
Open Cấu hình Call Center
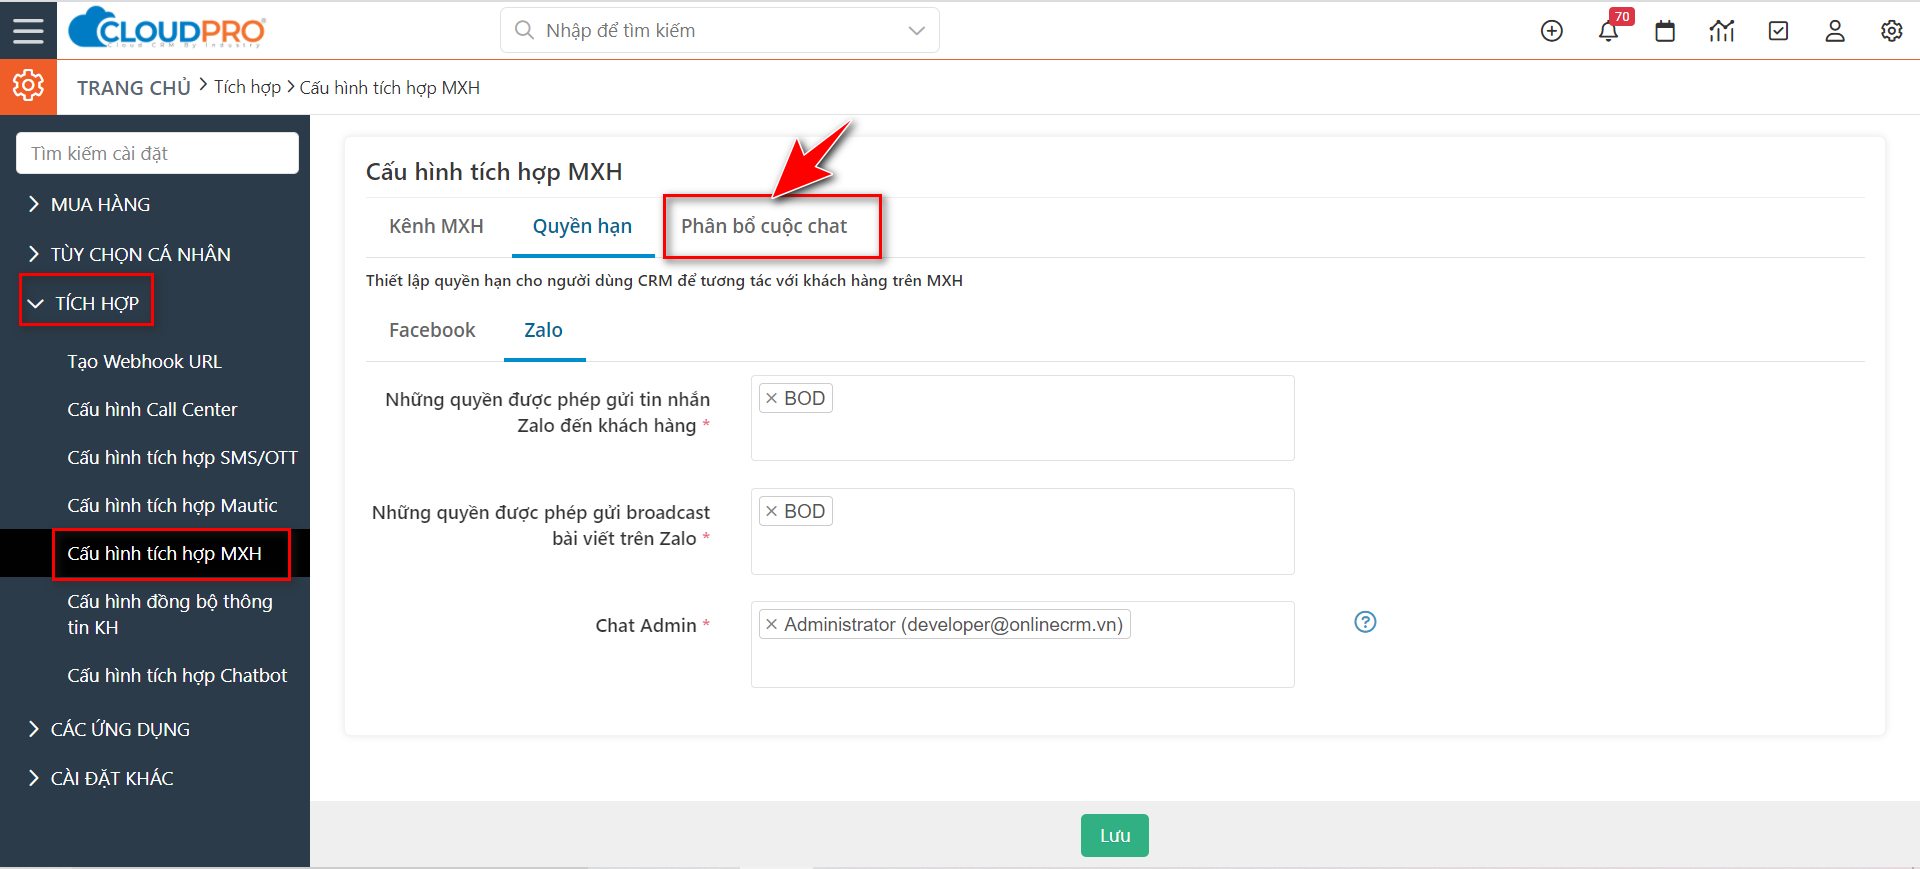point(152,409)
